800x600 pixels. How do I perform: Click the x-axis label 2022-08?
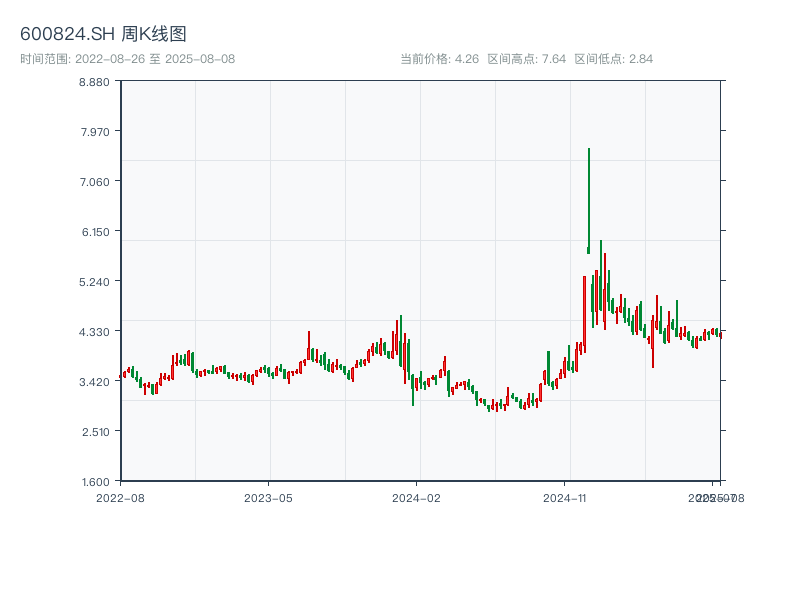(120, 498)
